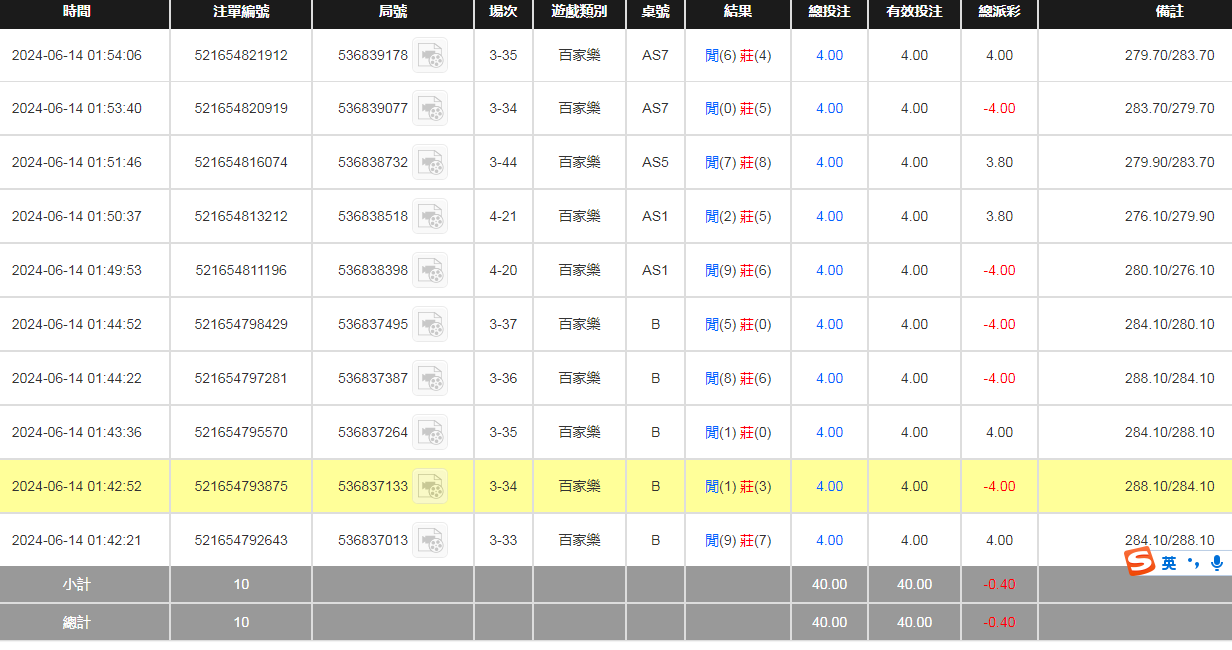The width and height of the screenshot is (1232, 650).
Task: Click the Sogou input method logo
Action: [1139, 563]
